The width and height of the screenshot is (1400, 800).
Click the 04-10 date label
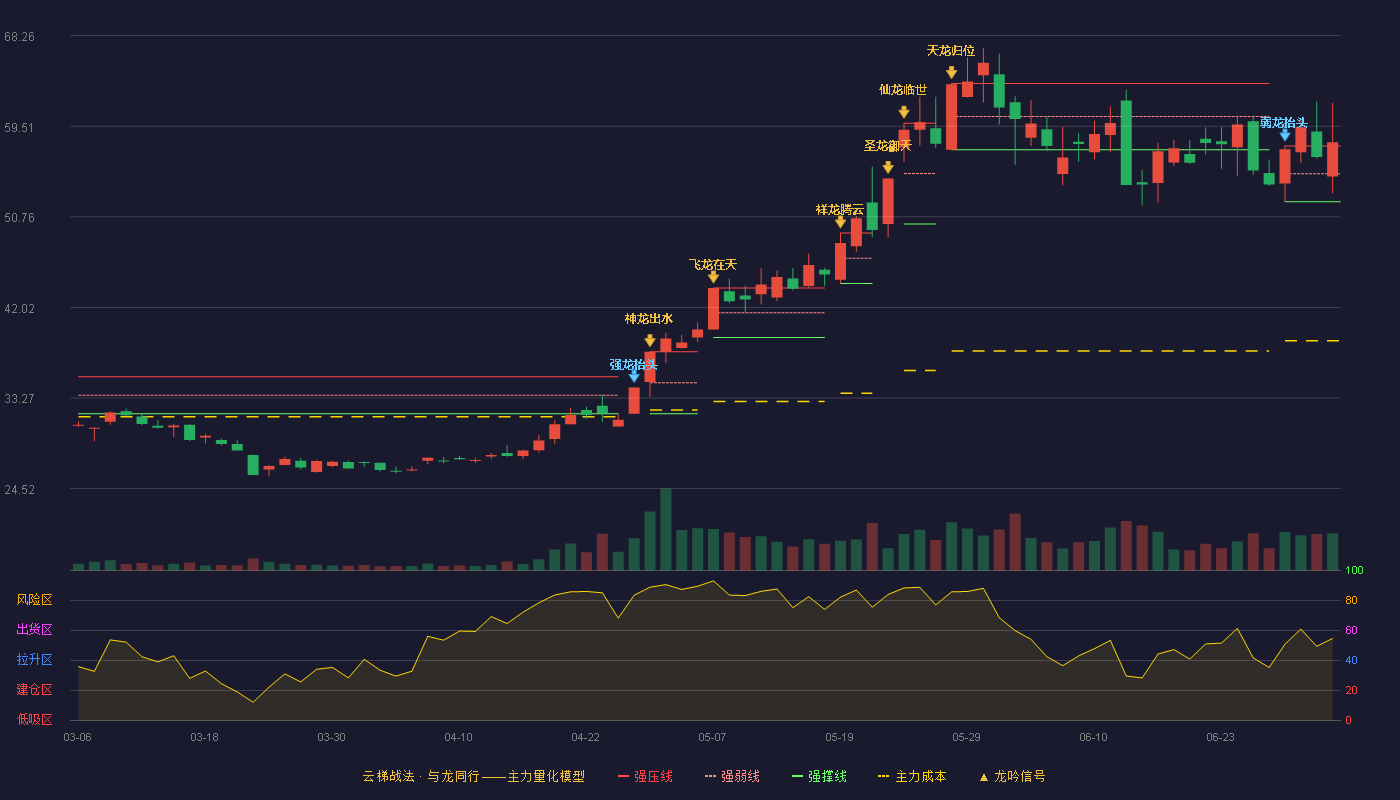pos(458,737)
